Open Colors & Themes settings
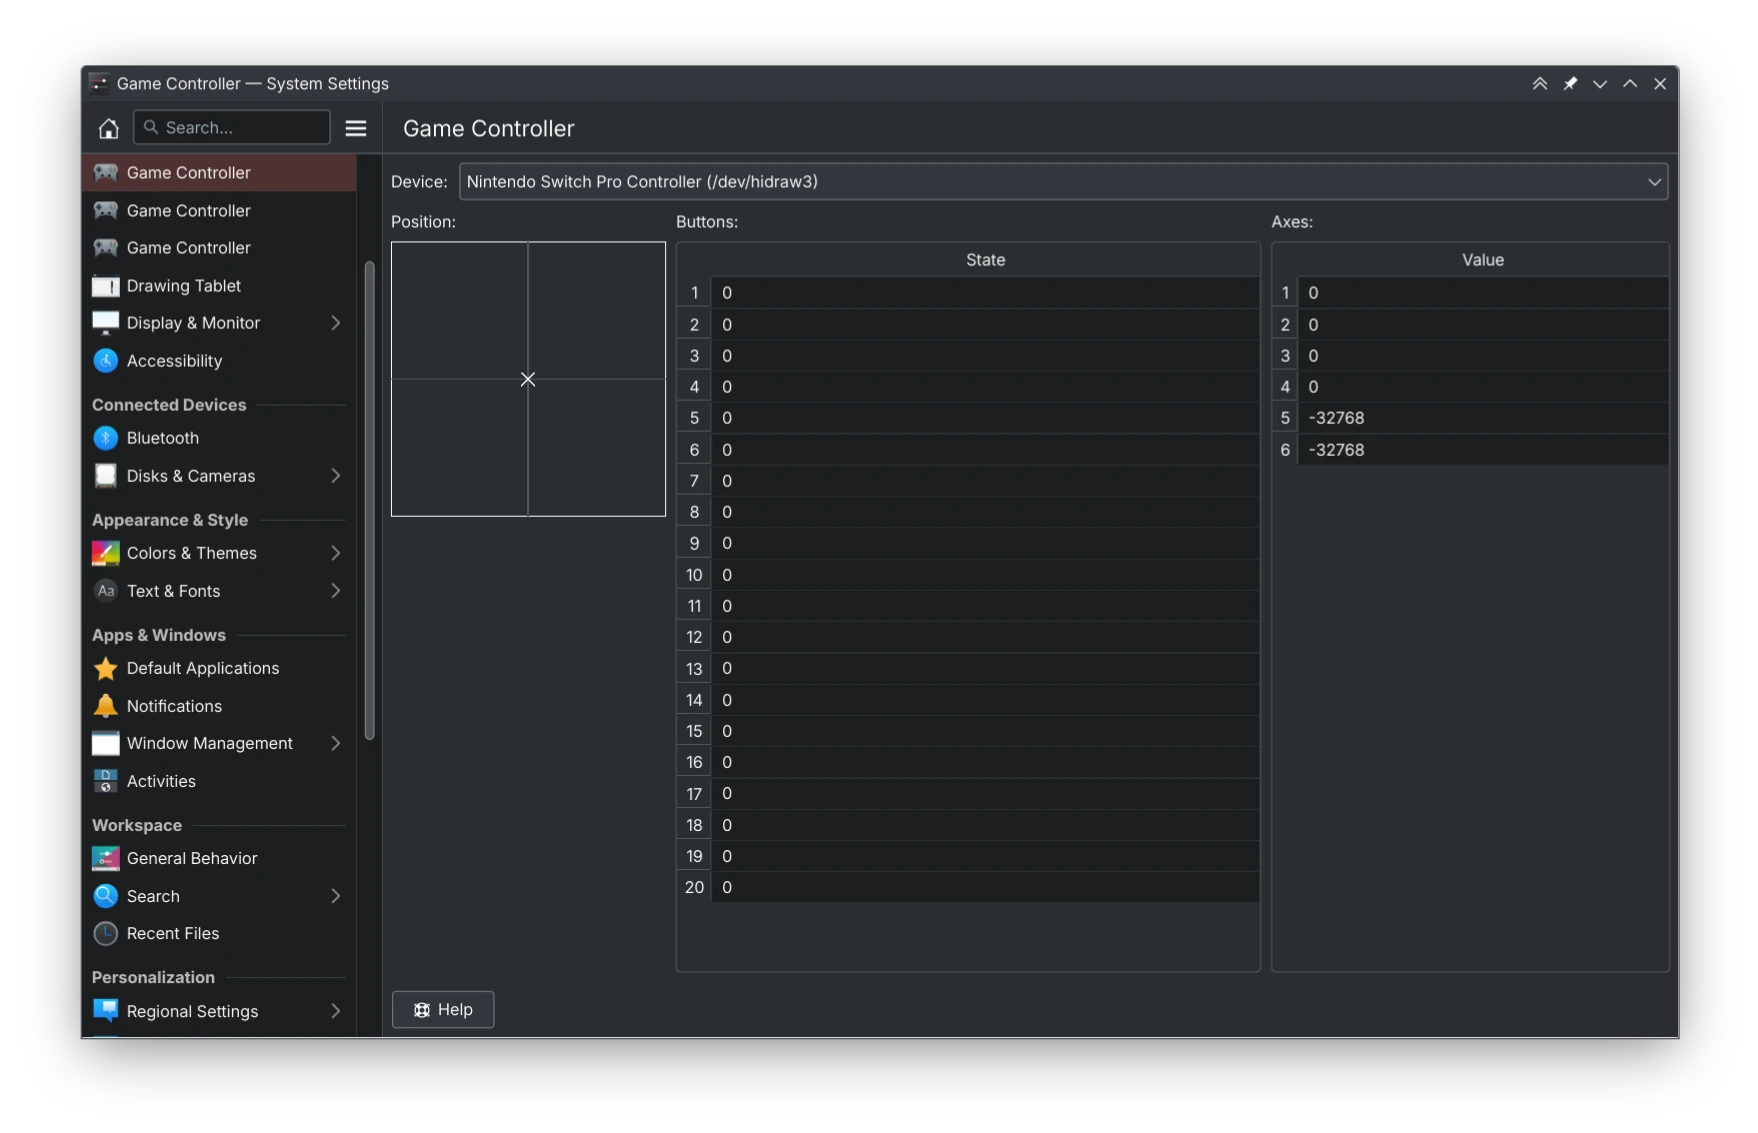 [219, 553]
